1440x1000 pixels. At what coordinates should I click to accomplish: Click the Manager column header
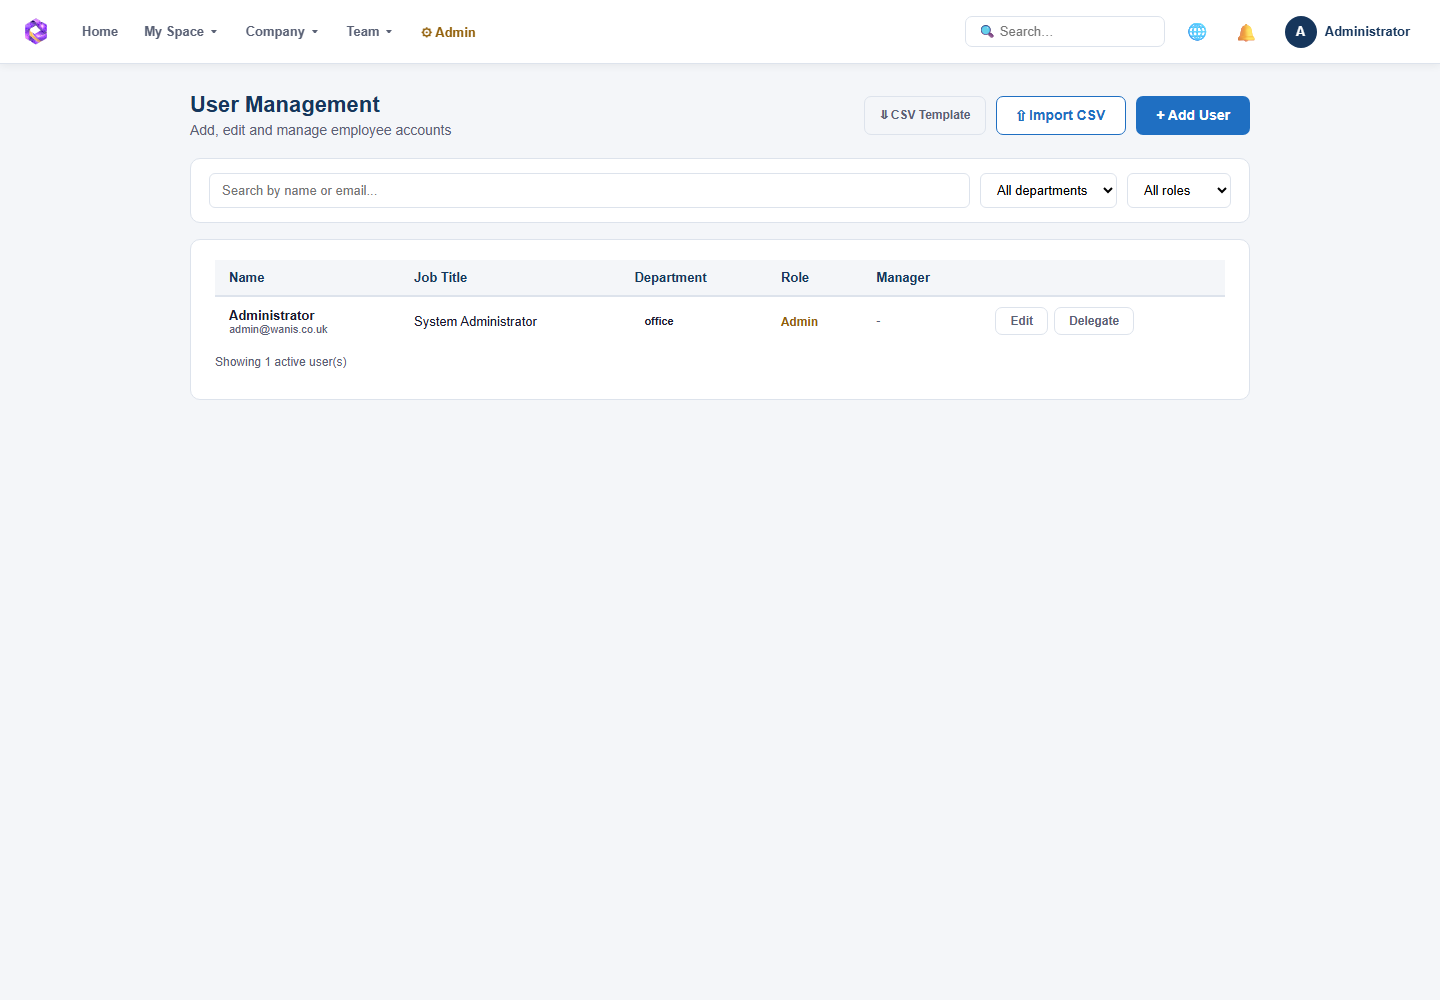point(903,278)
